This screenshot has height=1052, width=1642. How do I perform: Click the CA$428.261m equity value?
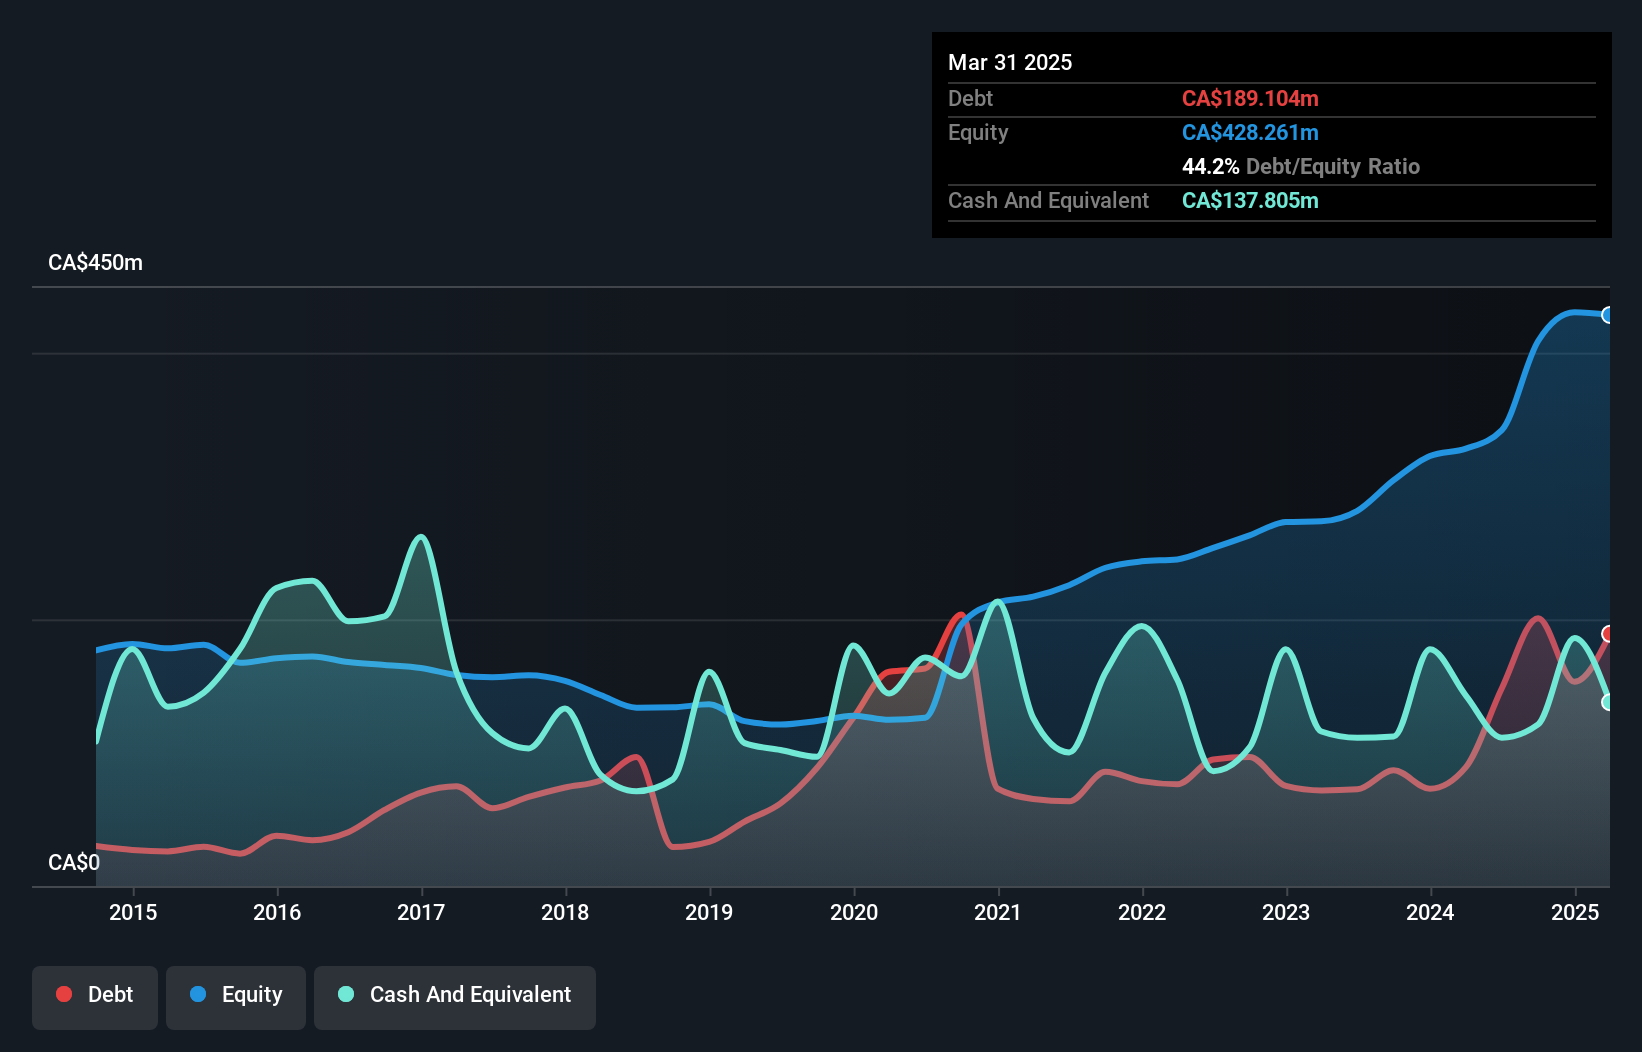tap(1250, 132)
